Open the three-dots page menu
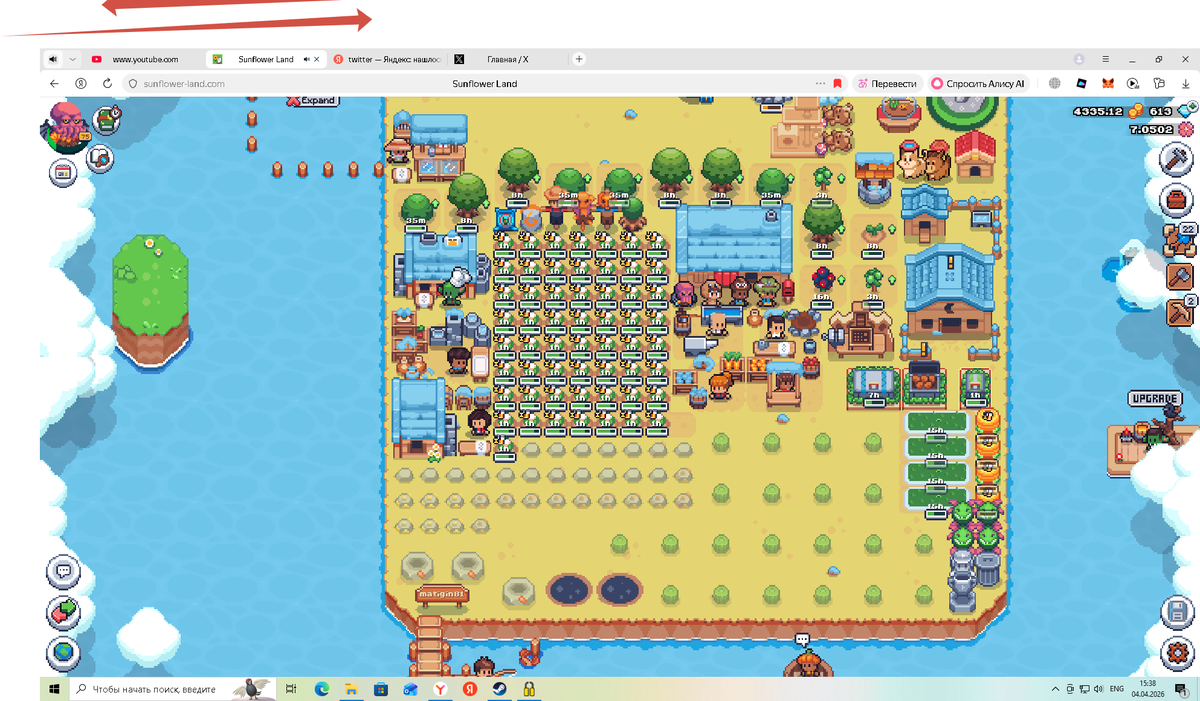 click(x=821, y=84)
